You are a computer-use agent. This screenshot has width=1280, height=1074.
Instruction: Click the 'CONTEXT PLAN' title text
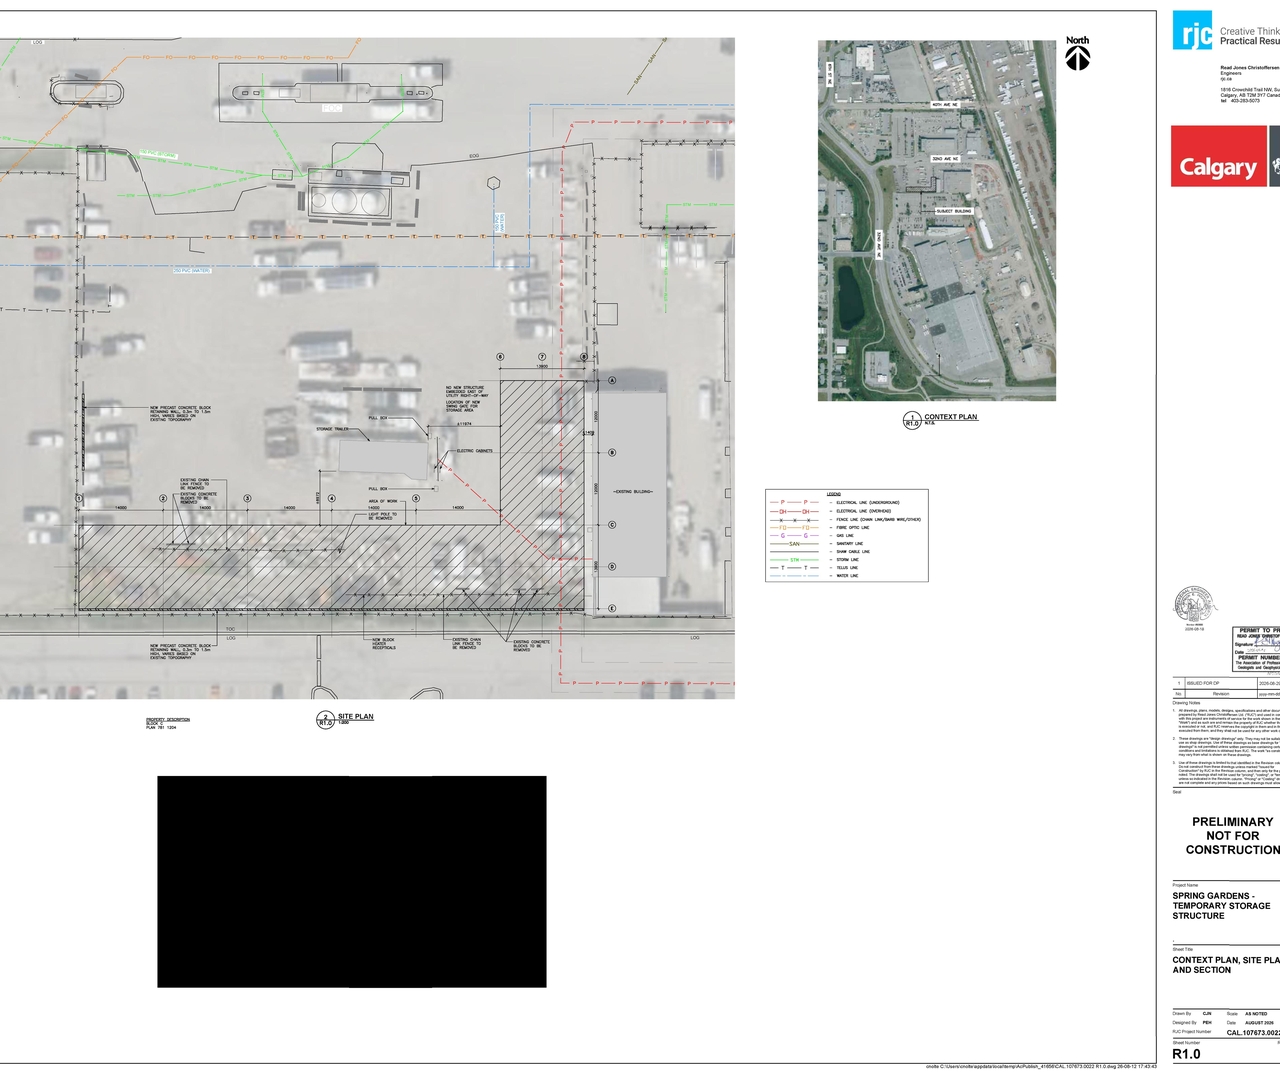point(951,417)
